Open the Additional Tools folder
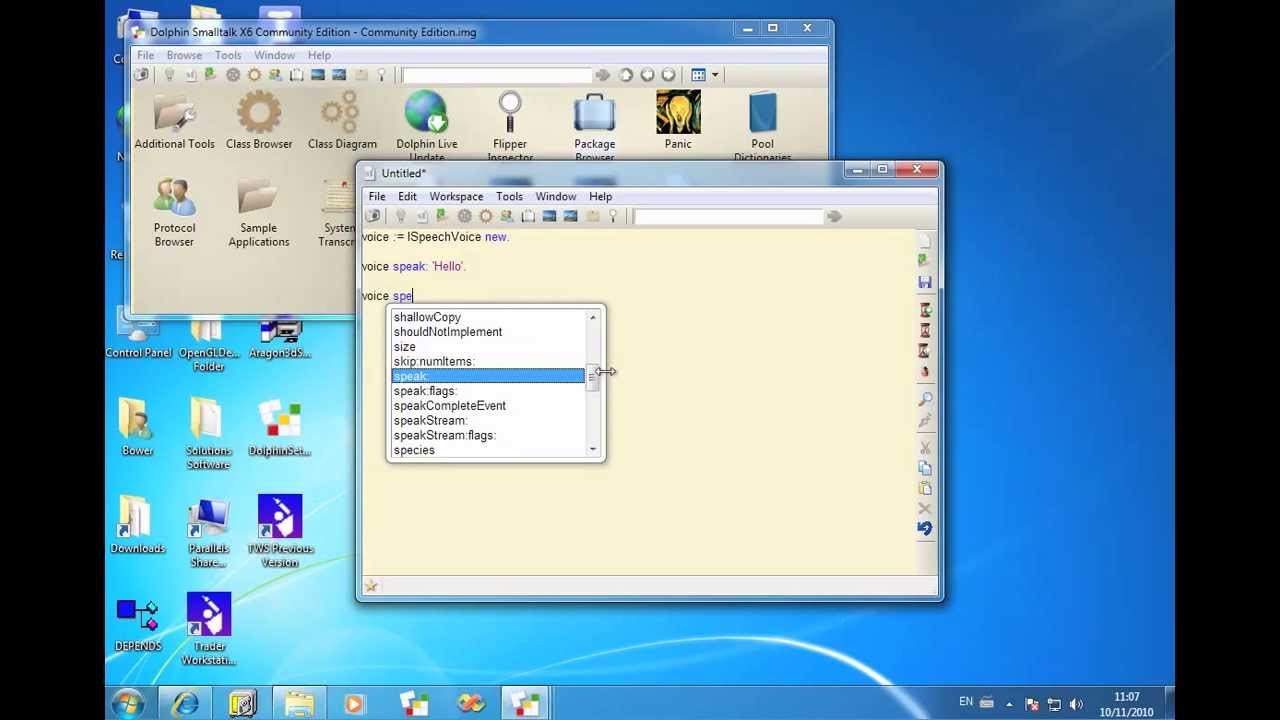The width and height of the screenshot is (1280, 720). pyautogui.click(x=174, y=121)
